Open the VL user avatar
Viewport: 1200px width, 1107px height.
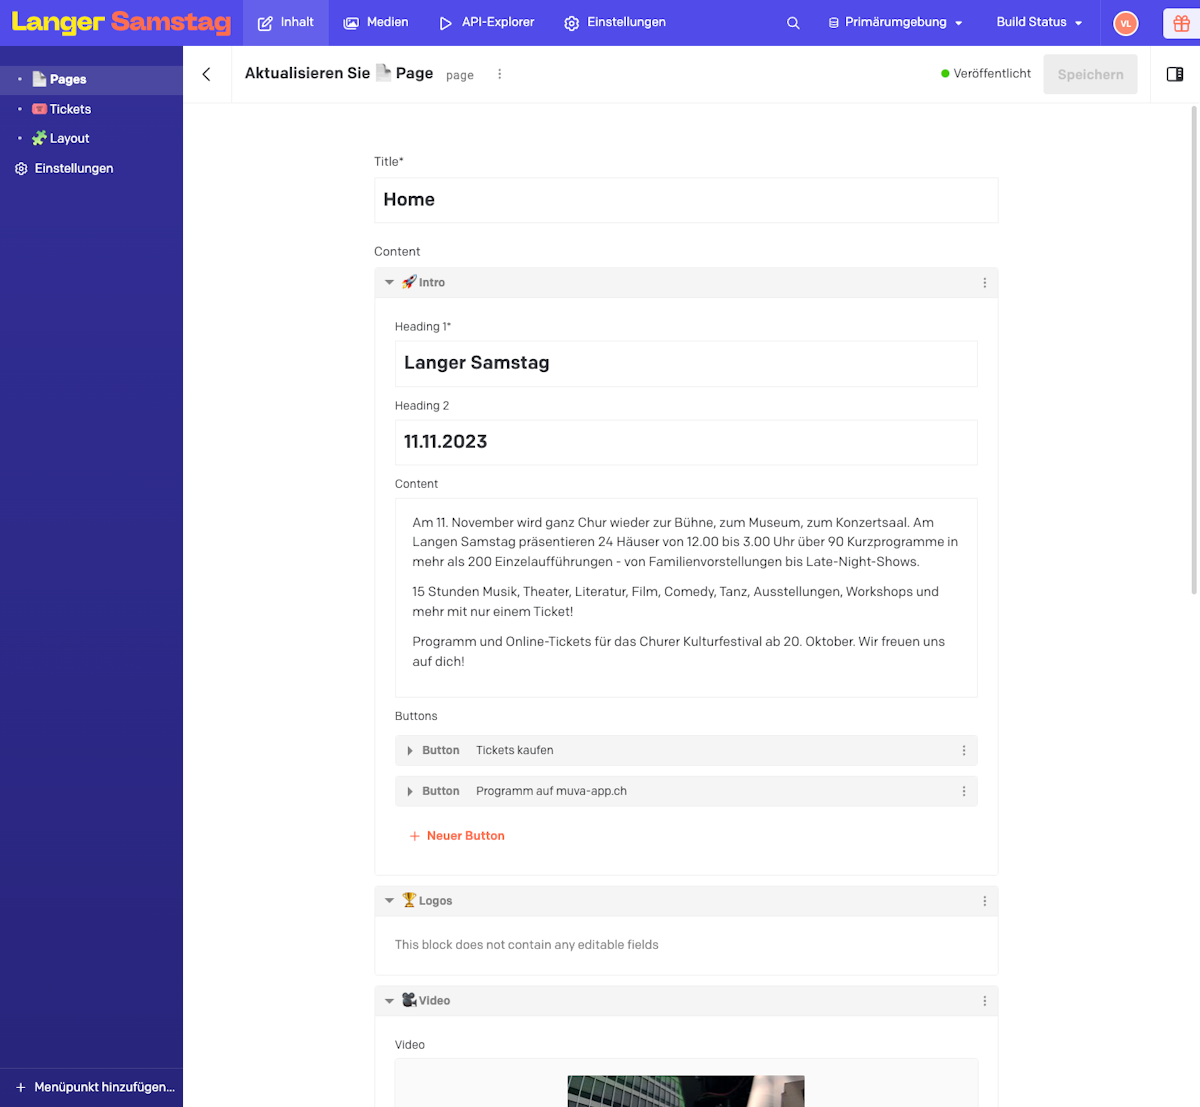click(x=1126, y=23)
